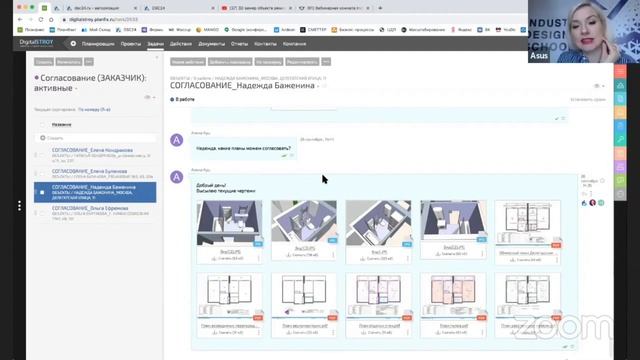Click the green chat icon in right sidebar
640x360 pixels.
620,180
